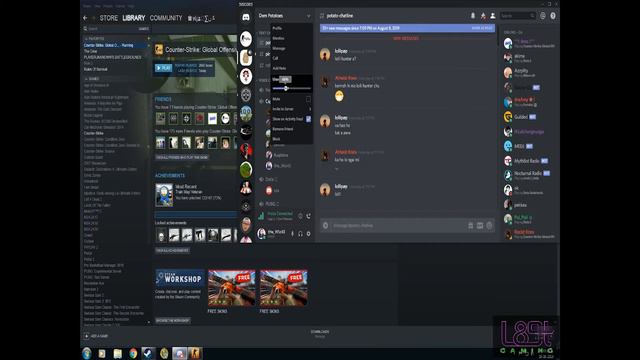Choose Add Note in context menu

(x=279, y=68)
